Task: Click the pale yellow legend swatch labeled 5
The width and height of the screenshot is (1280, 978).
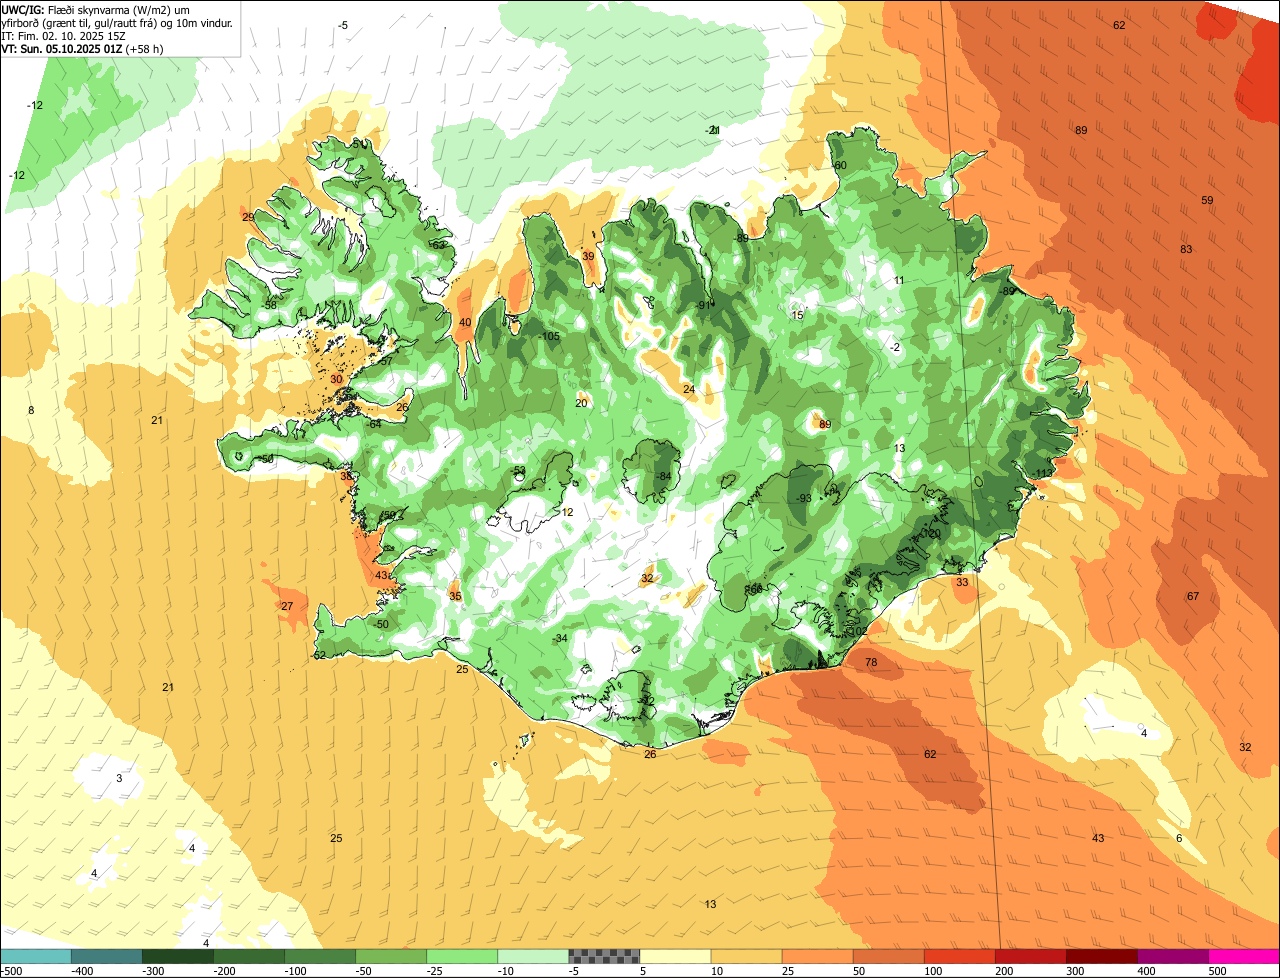Action: [x=675, y=956]
